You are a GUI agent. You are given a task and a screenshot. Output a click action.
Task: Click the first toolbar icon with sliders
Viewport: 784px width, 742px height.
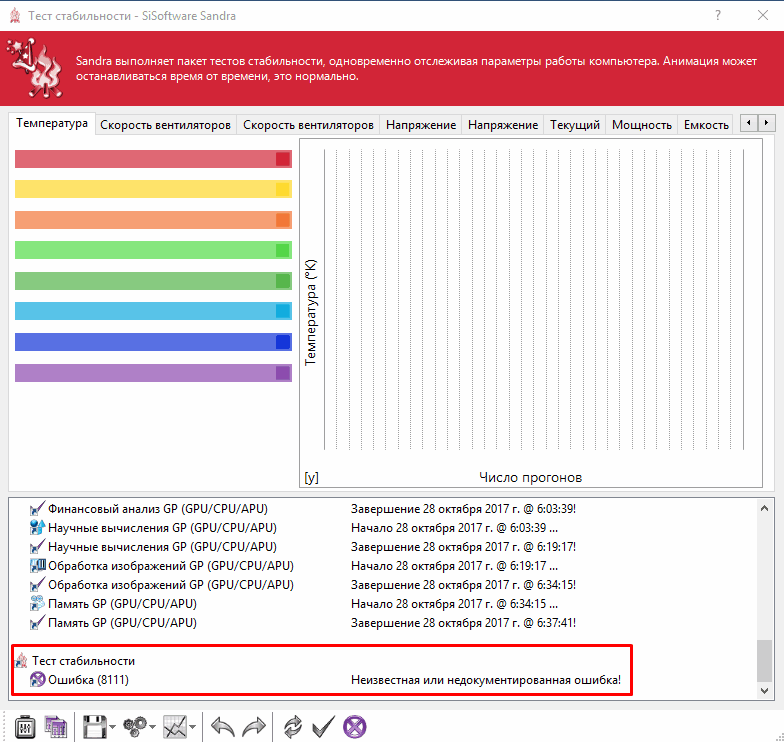[x=25, y=726]
